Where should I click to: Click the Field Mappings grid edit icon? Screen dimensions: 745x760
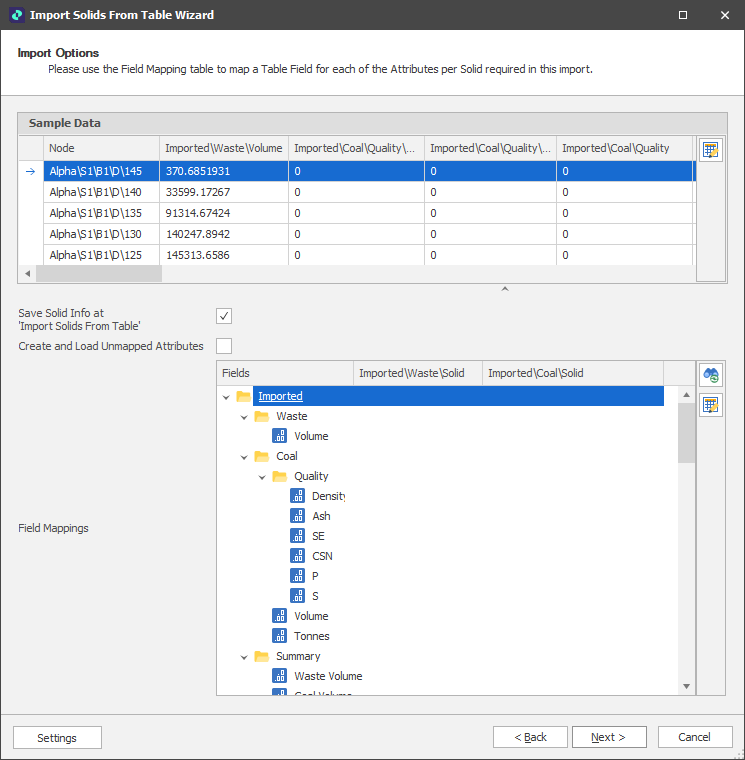point(711,405)
